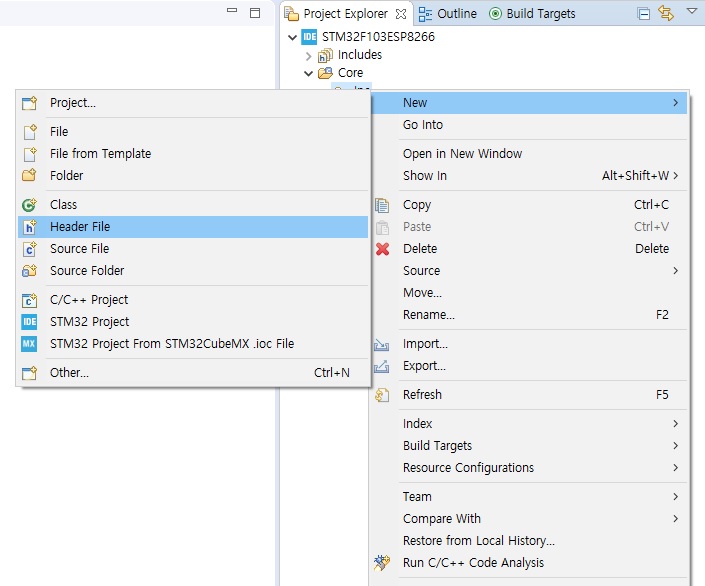Expand the New submenu arrow

tap(675, 103)
